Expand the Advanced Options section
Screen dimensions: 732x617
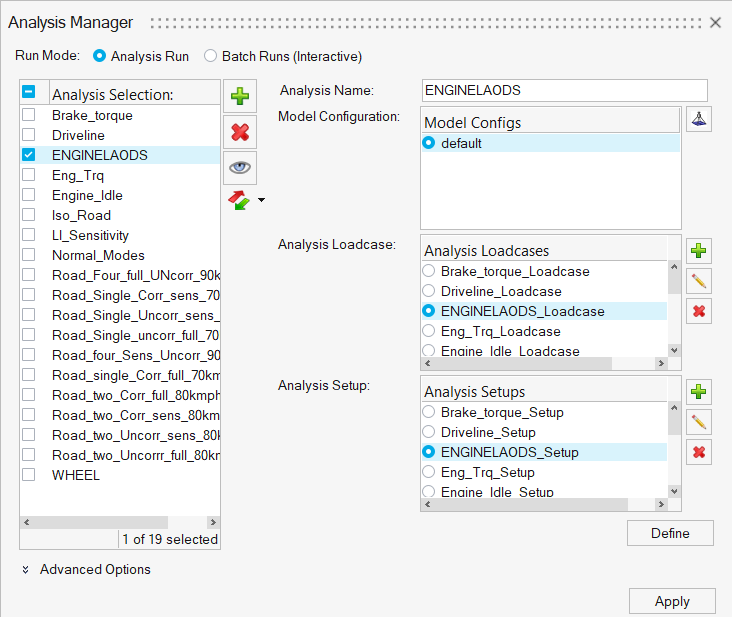(26, 569)
